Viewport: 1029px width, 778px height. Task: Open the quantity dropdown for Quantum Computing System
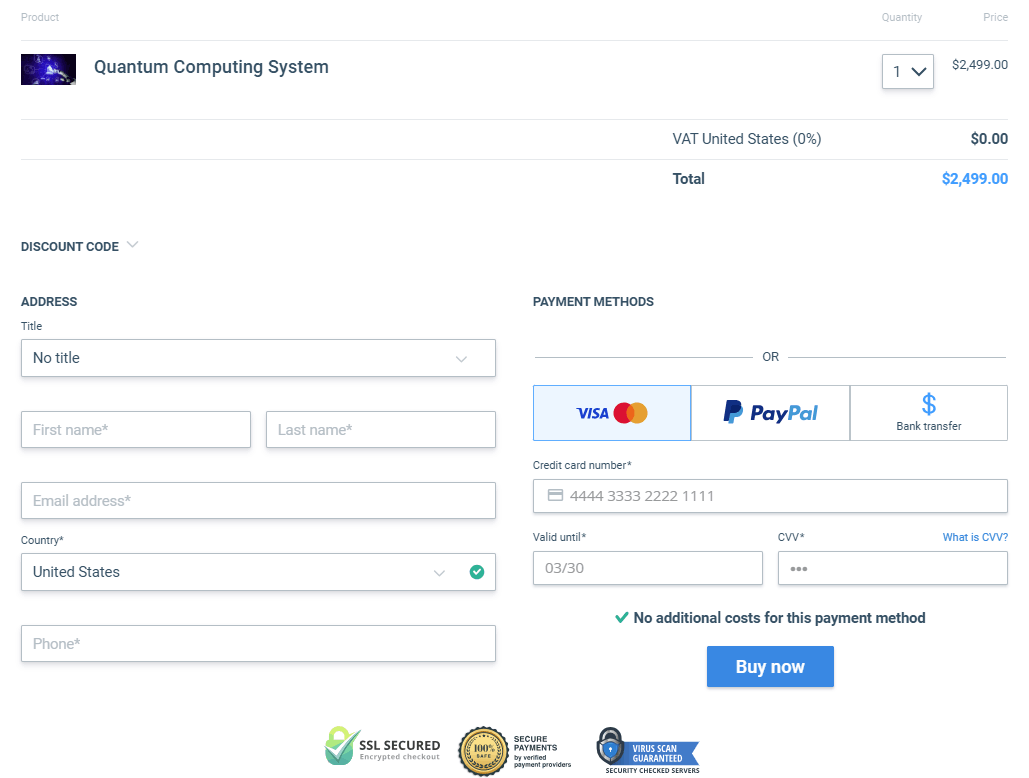(907, 71)
